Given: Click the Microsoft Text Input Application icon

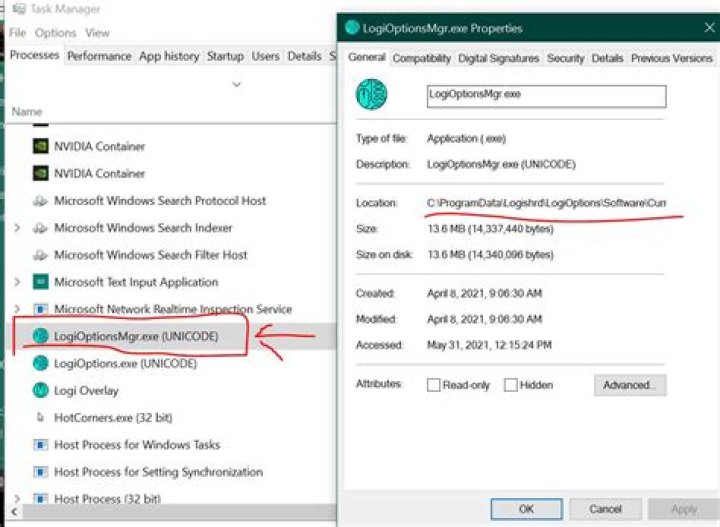Looking at the screenshot, I should tap(40, 282).
